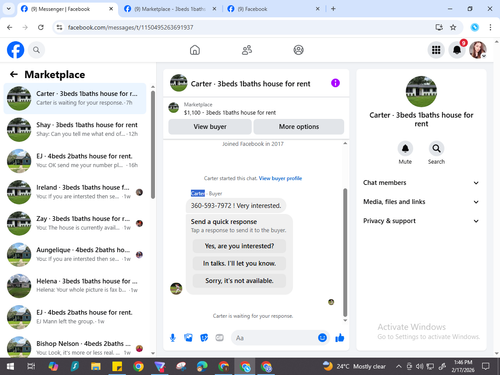Send quick reply Sorry, it's not available.
This screenshot has height=375, width=500.
click(239, 281)
